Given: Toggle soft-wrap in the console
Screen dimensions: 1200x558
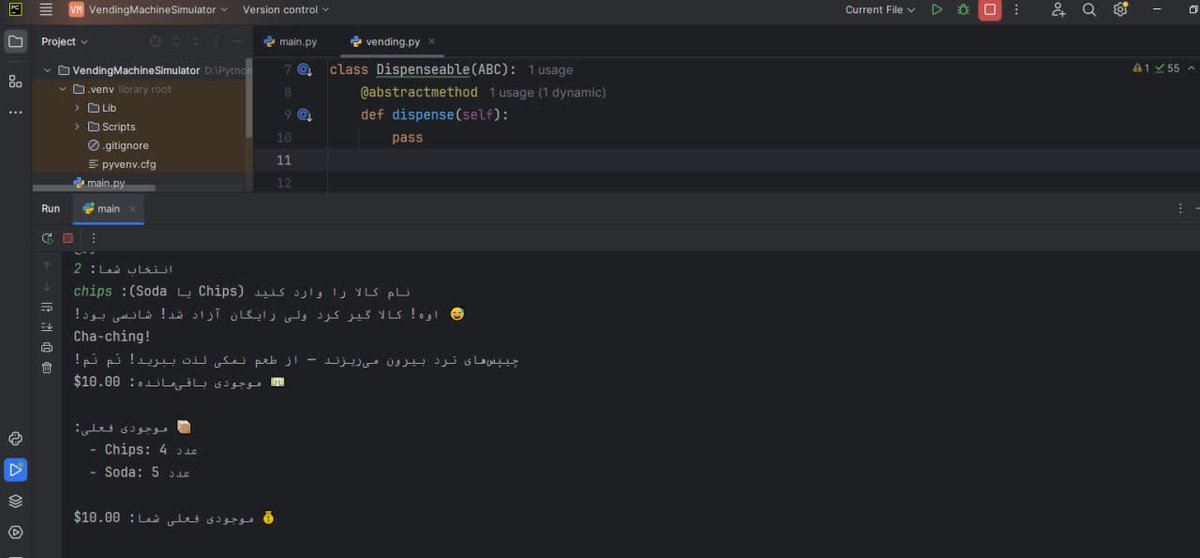Looking at the screenshot, I should coord(47,307).
